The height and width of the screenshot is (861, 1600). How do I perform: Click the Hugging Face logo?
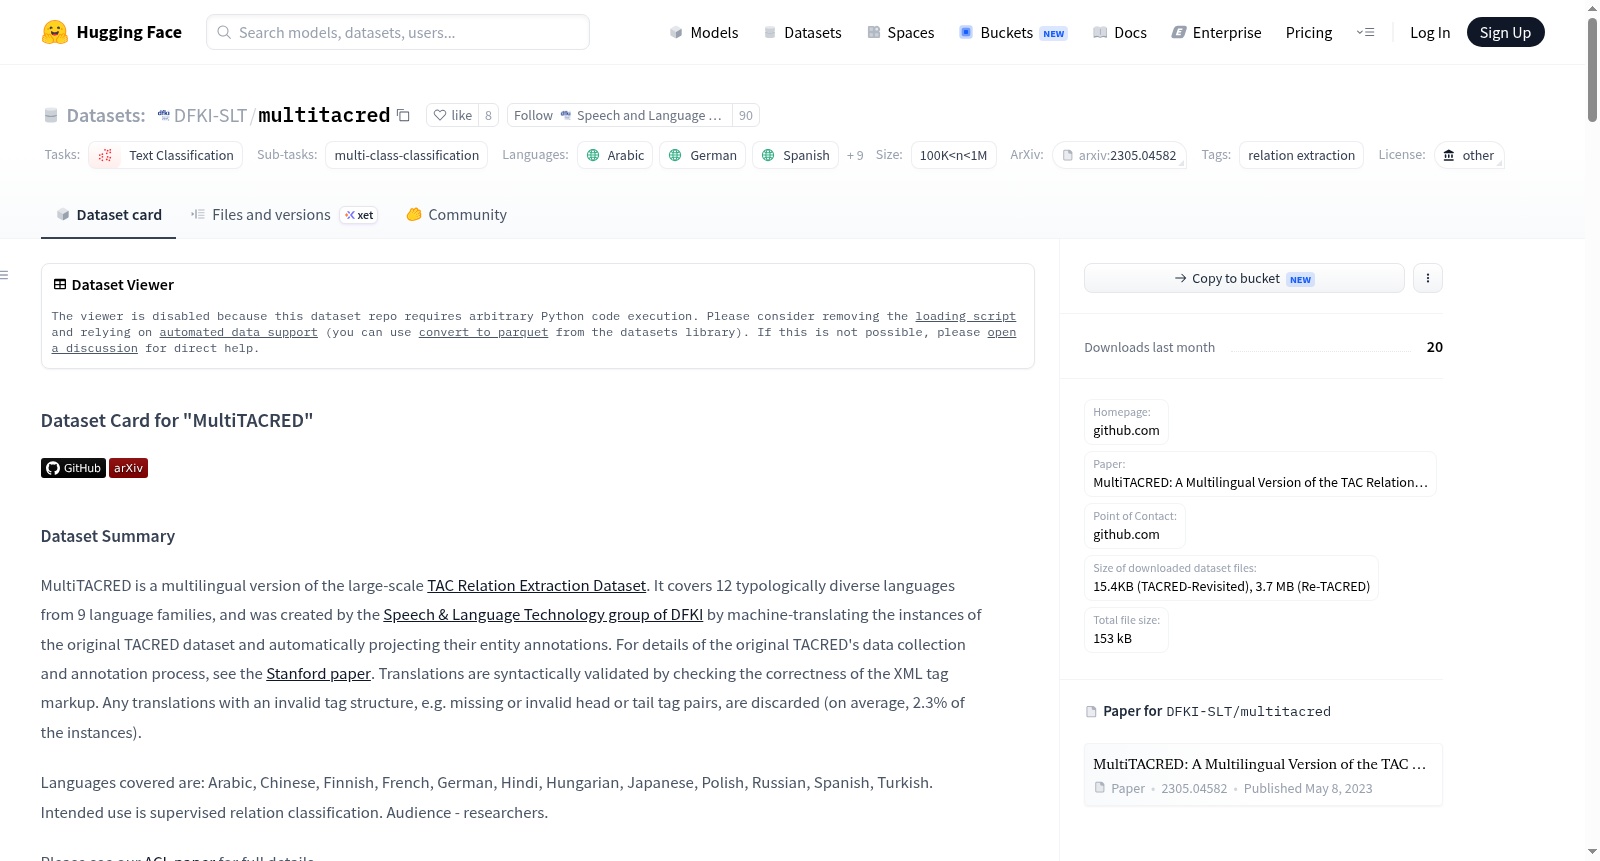point(111,32)
